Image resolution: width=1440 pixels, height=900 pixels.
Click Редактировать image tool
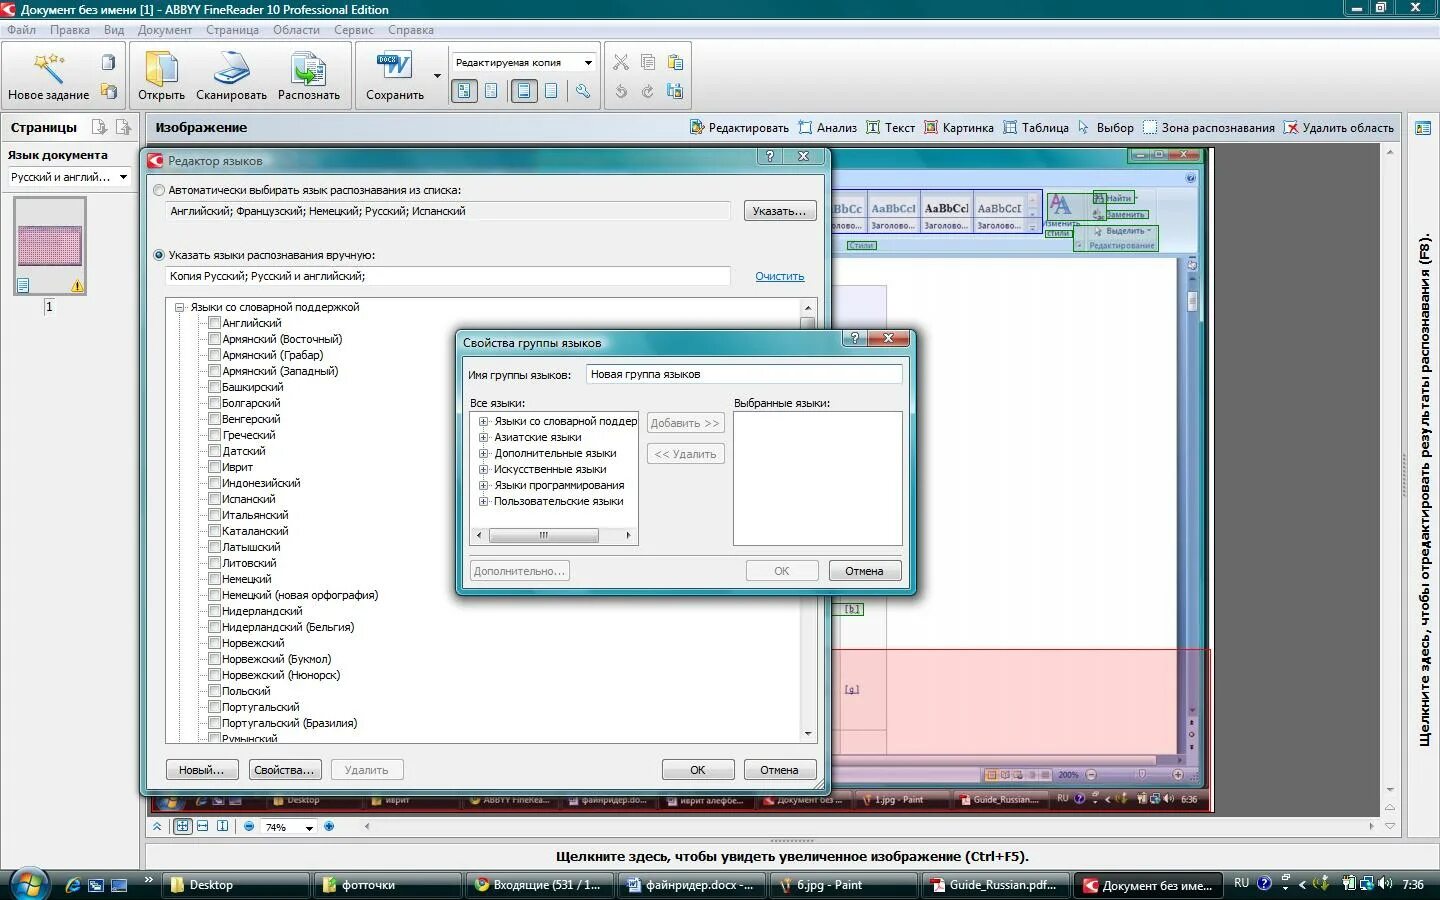tap(739, 127)
